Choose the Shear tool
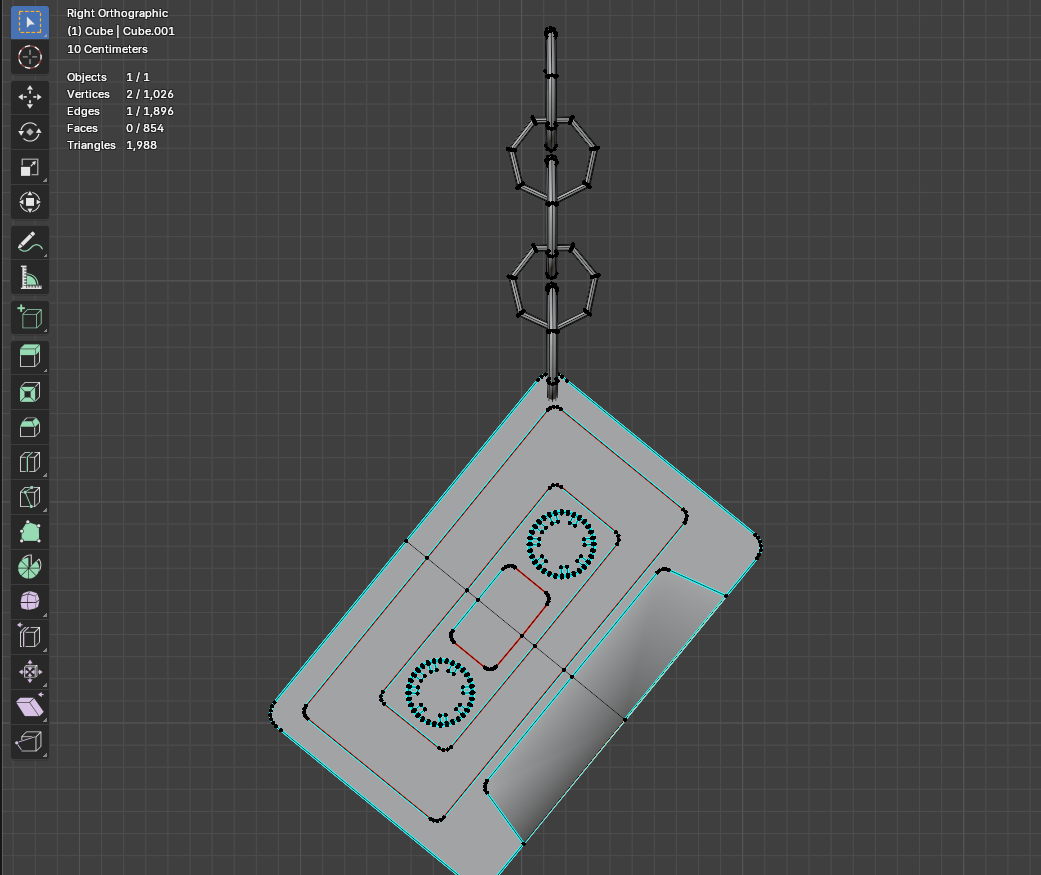1041x875 pixels. [30, 706]
